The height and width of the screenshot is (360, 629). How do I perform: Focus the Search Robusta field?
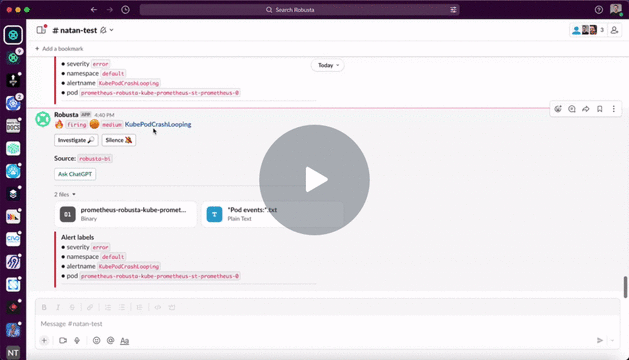pyautogui.click(x=299, y=10)
